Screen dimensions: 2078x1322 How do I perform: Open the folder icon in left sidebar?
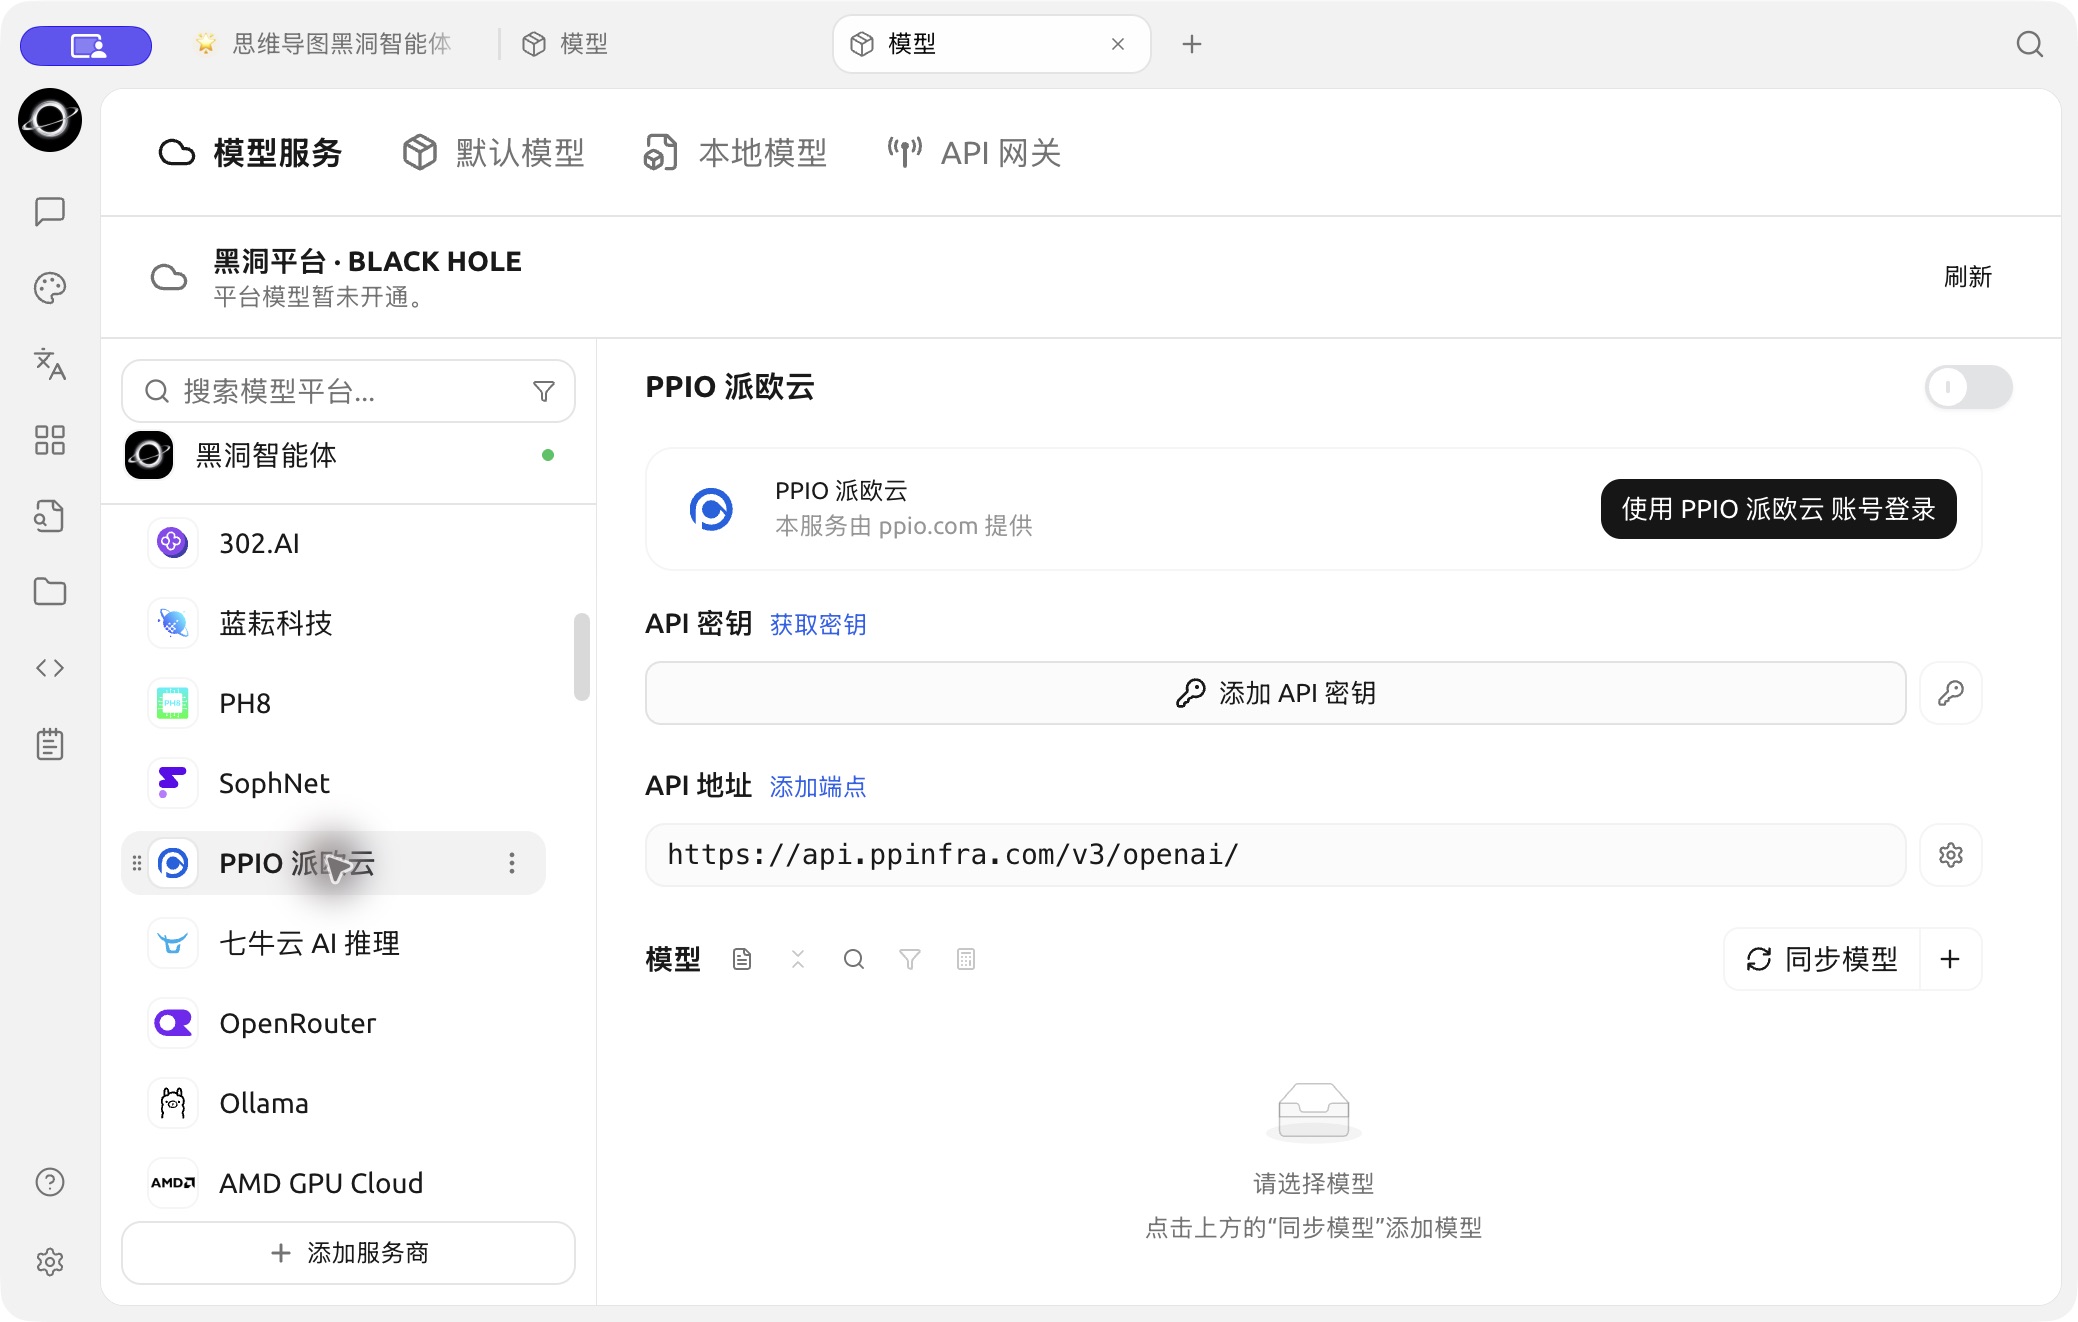[x=50, y=592]
